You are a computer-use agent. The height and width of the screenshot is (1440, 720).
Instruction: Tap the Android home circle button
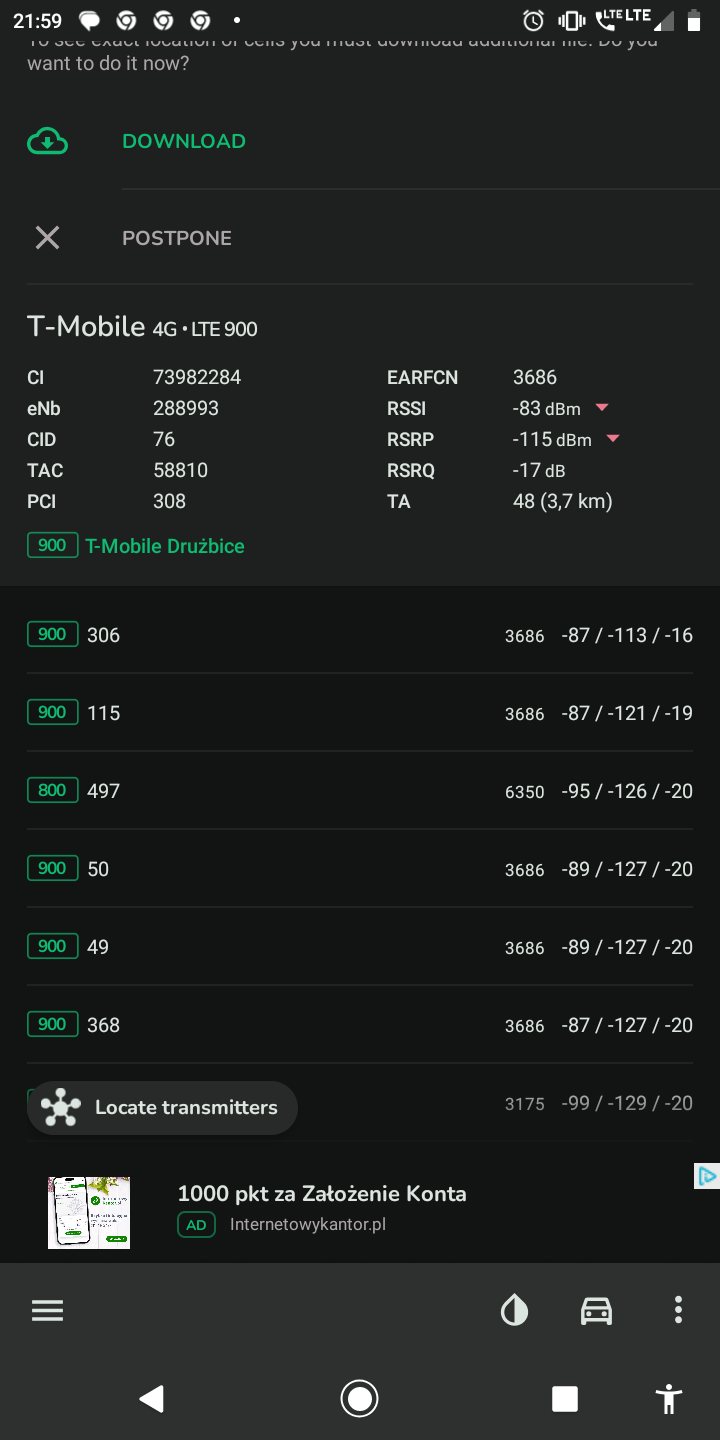click(359, 1398)
